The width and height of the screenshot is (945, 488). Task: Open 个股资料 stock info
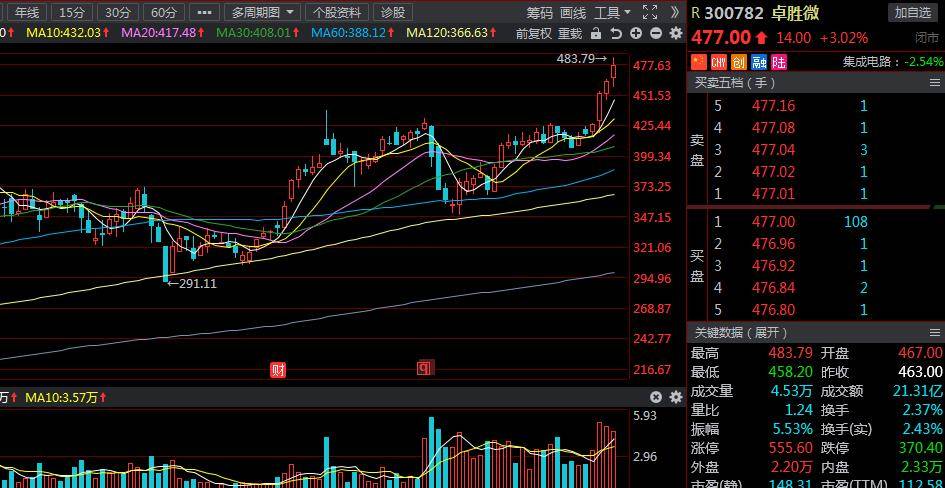(337, 12)
